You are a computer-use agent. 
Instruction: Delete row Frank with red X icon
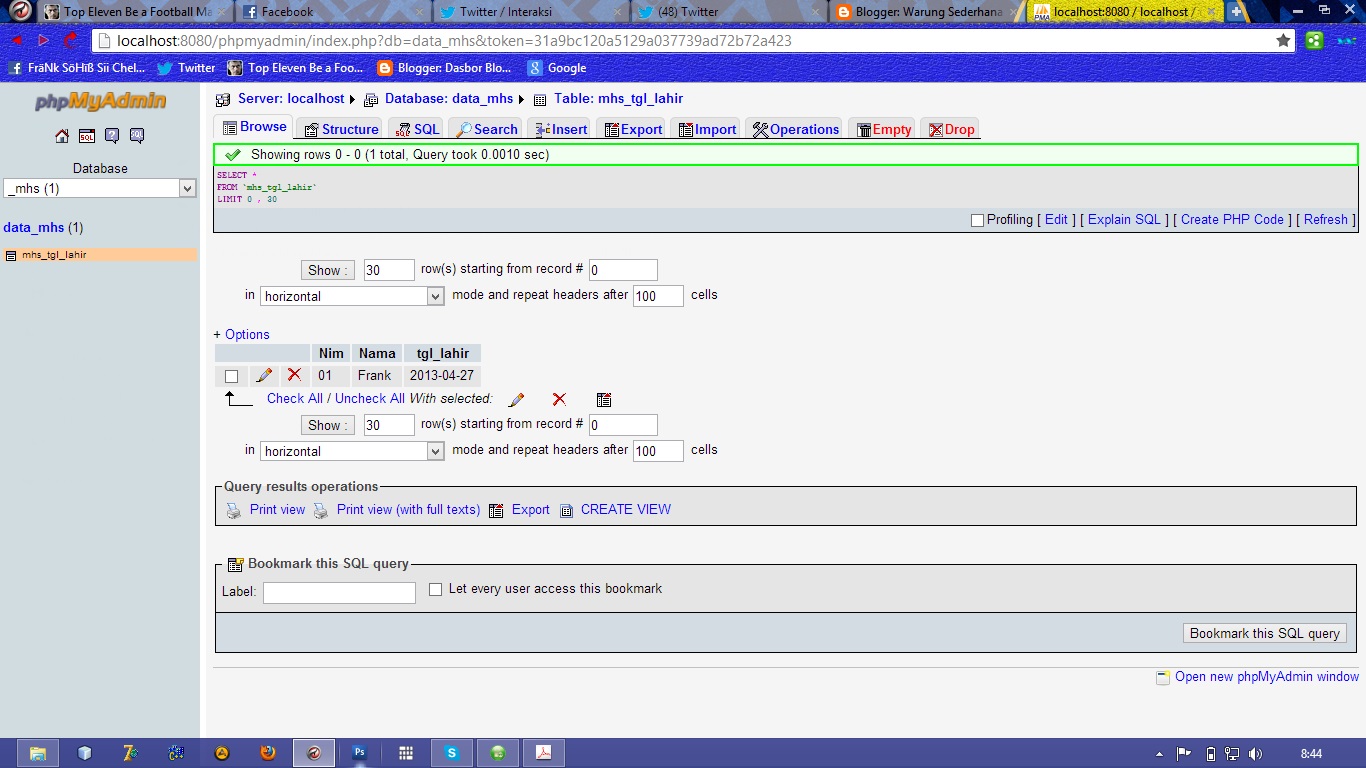(294, 375)
